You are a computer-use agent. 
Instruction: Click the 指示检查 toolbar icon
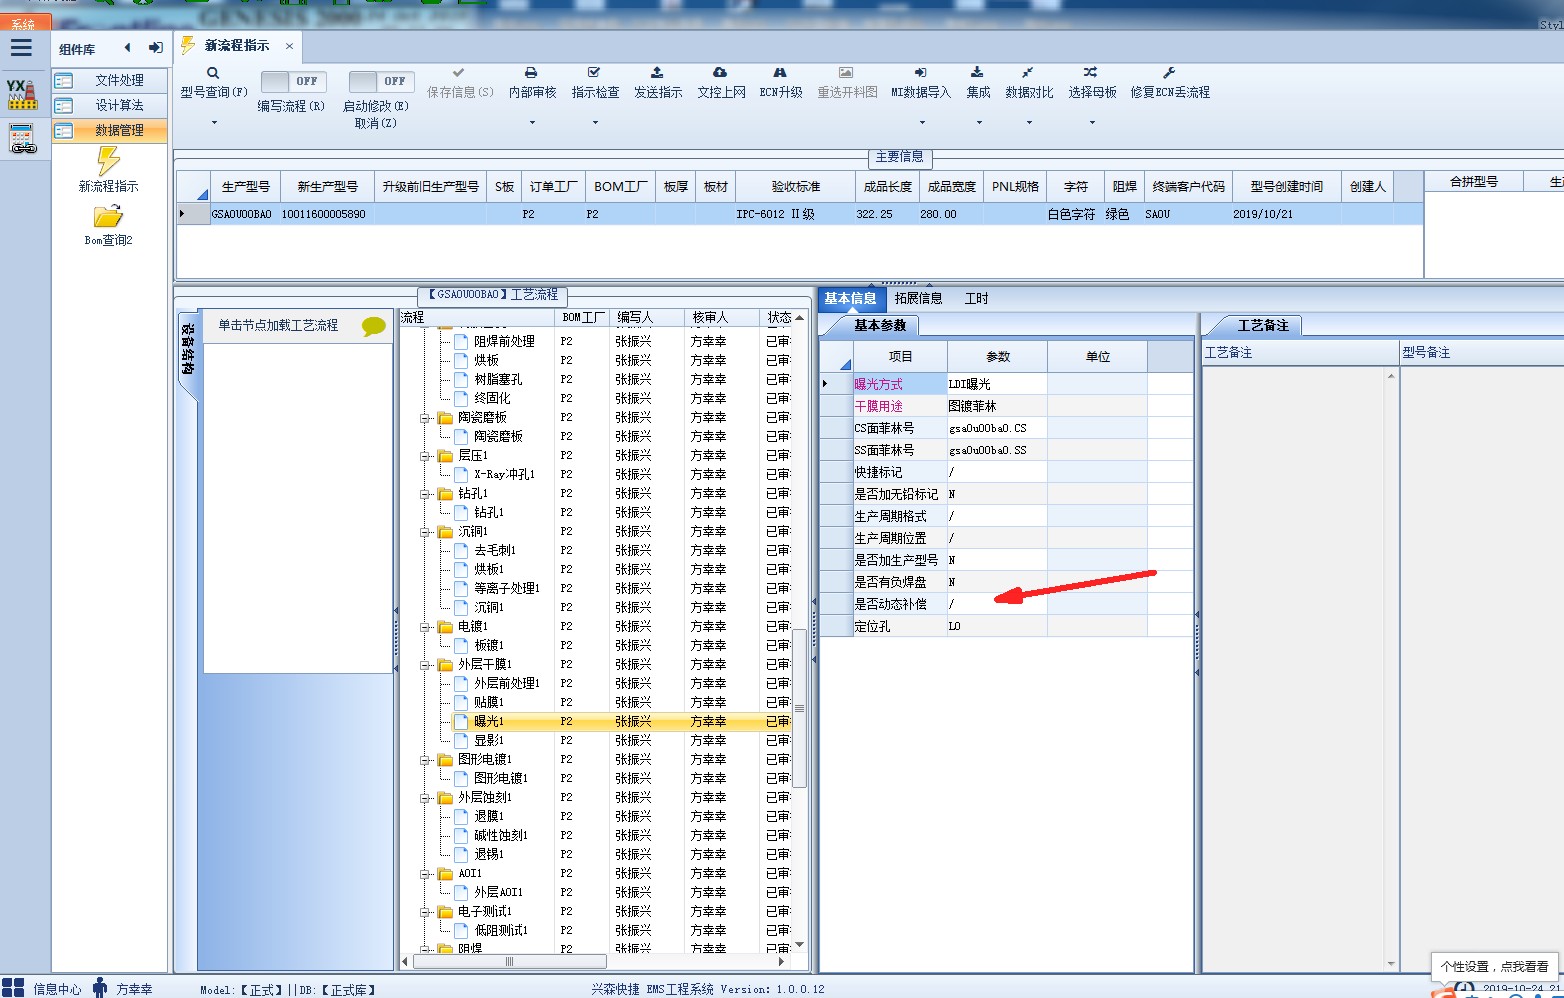(594, 73)
